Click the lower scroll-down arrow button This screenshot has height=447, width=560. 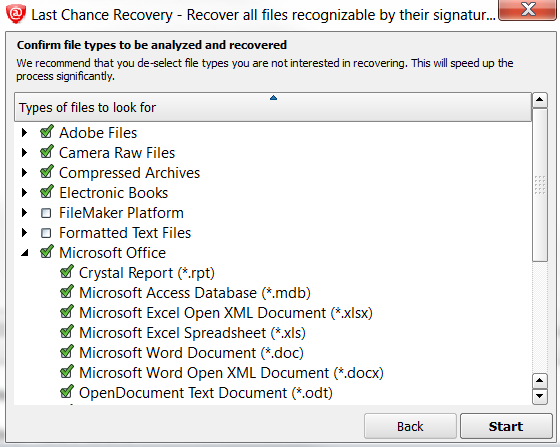540,396
